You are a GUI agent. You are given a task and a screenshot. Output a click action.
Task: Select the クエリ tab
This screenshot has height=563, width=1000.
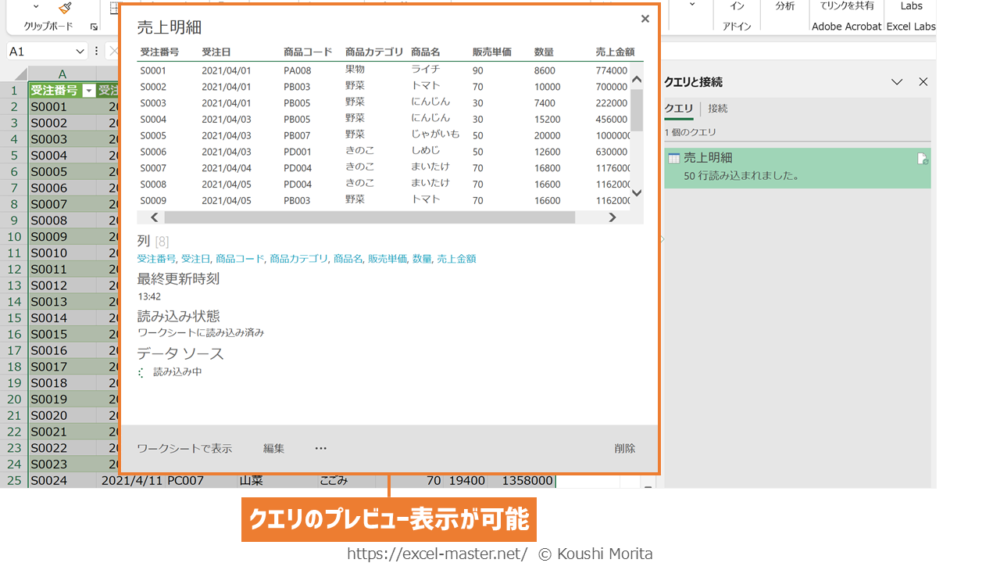coord(678,108)
